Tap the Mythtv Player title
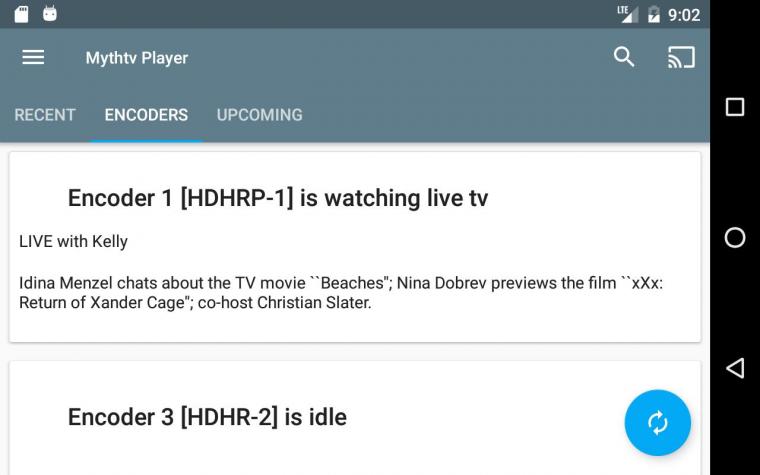The width and height of the screenshot is (760, 475). tap(137, 58)
